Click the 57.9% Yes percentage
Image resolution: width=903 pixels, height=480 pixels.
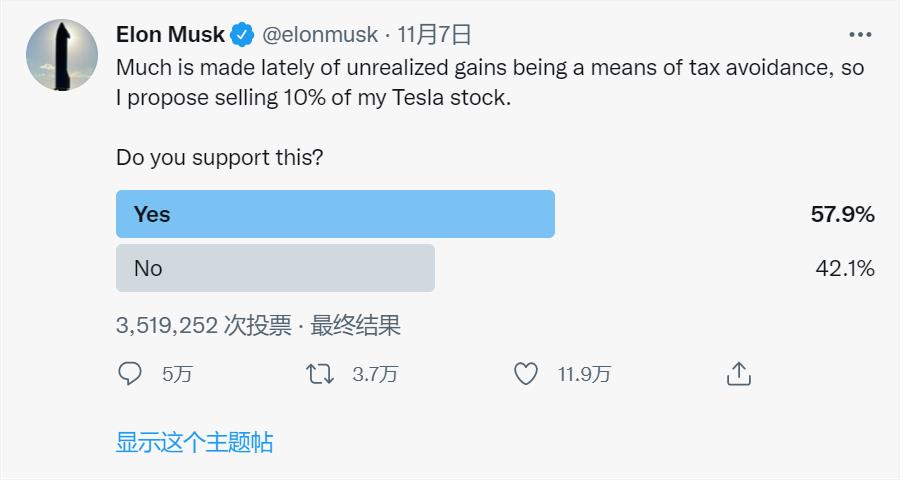(x=843, y=214)
